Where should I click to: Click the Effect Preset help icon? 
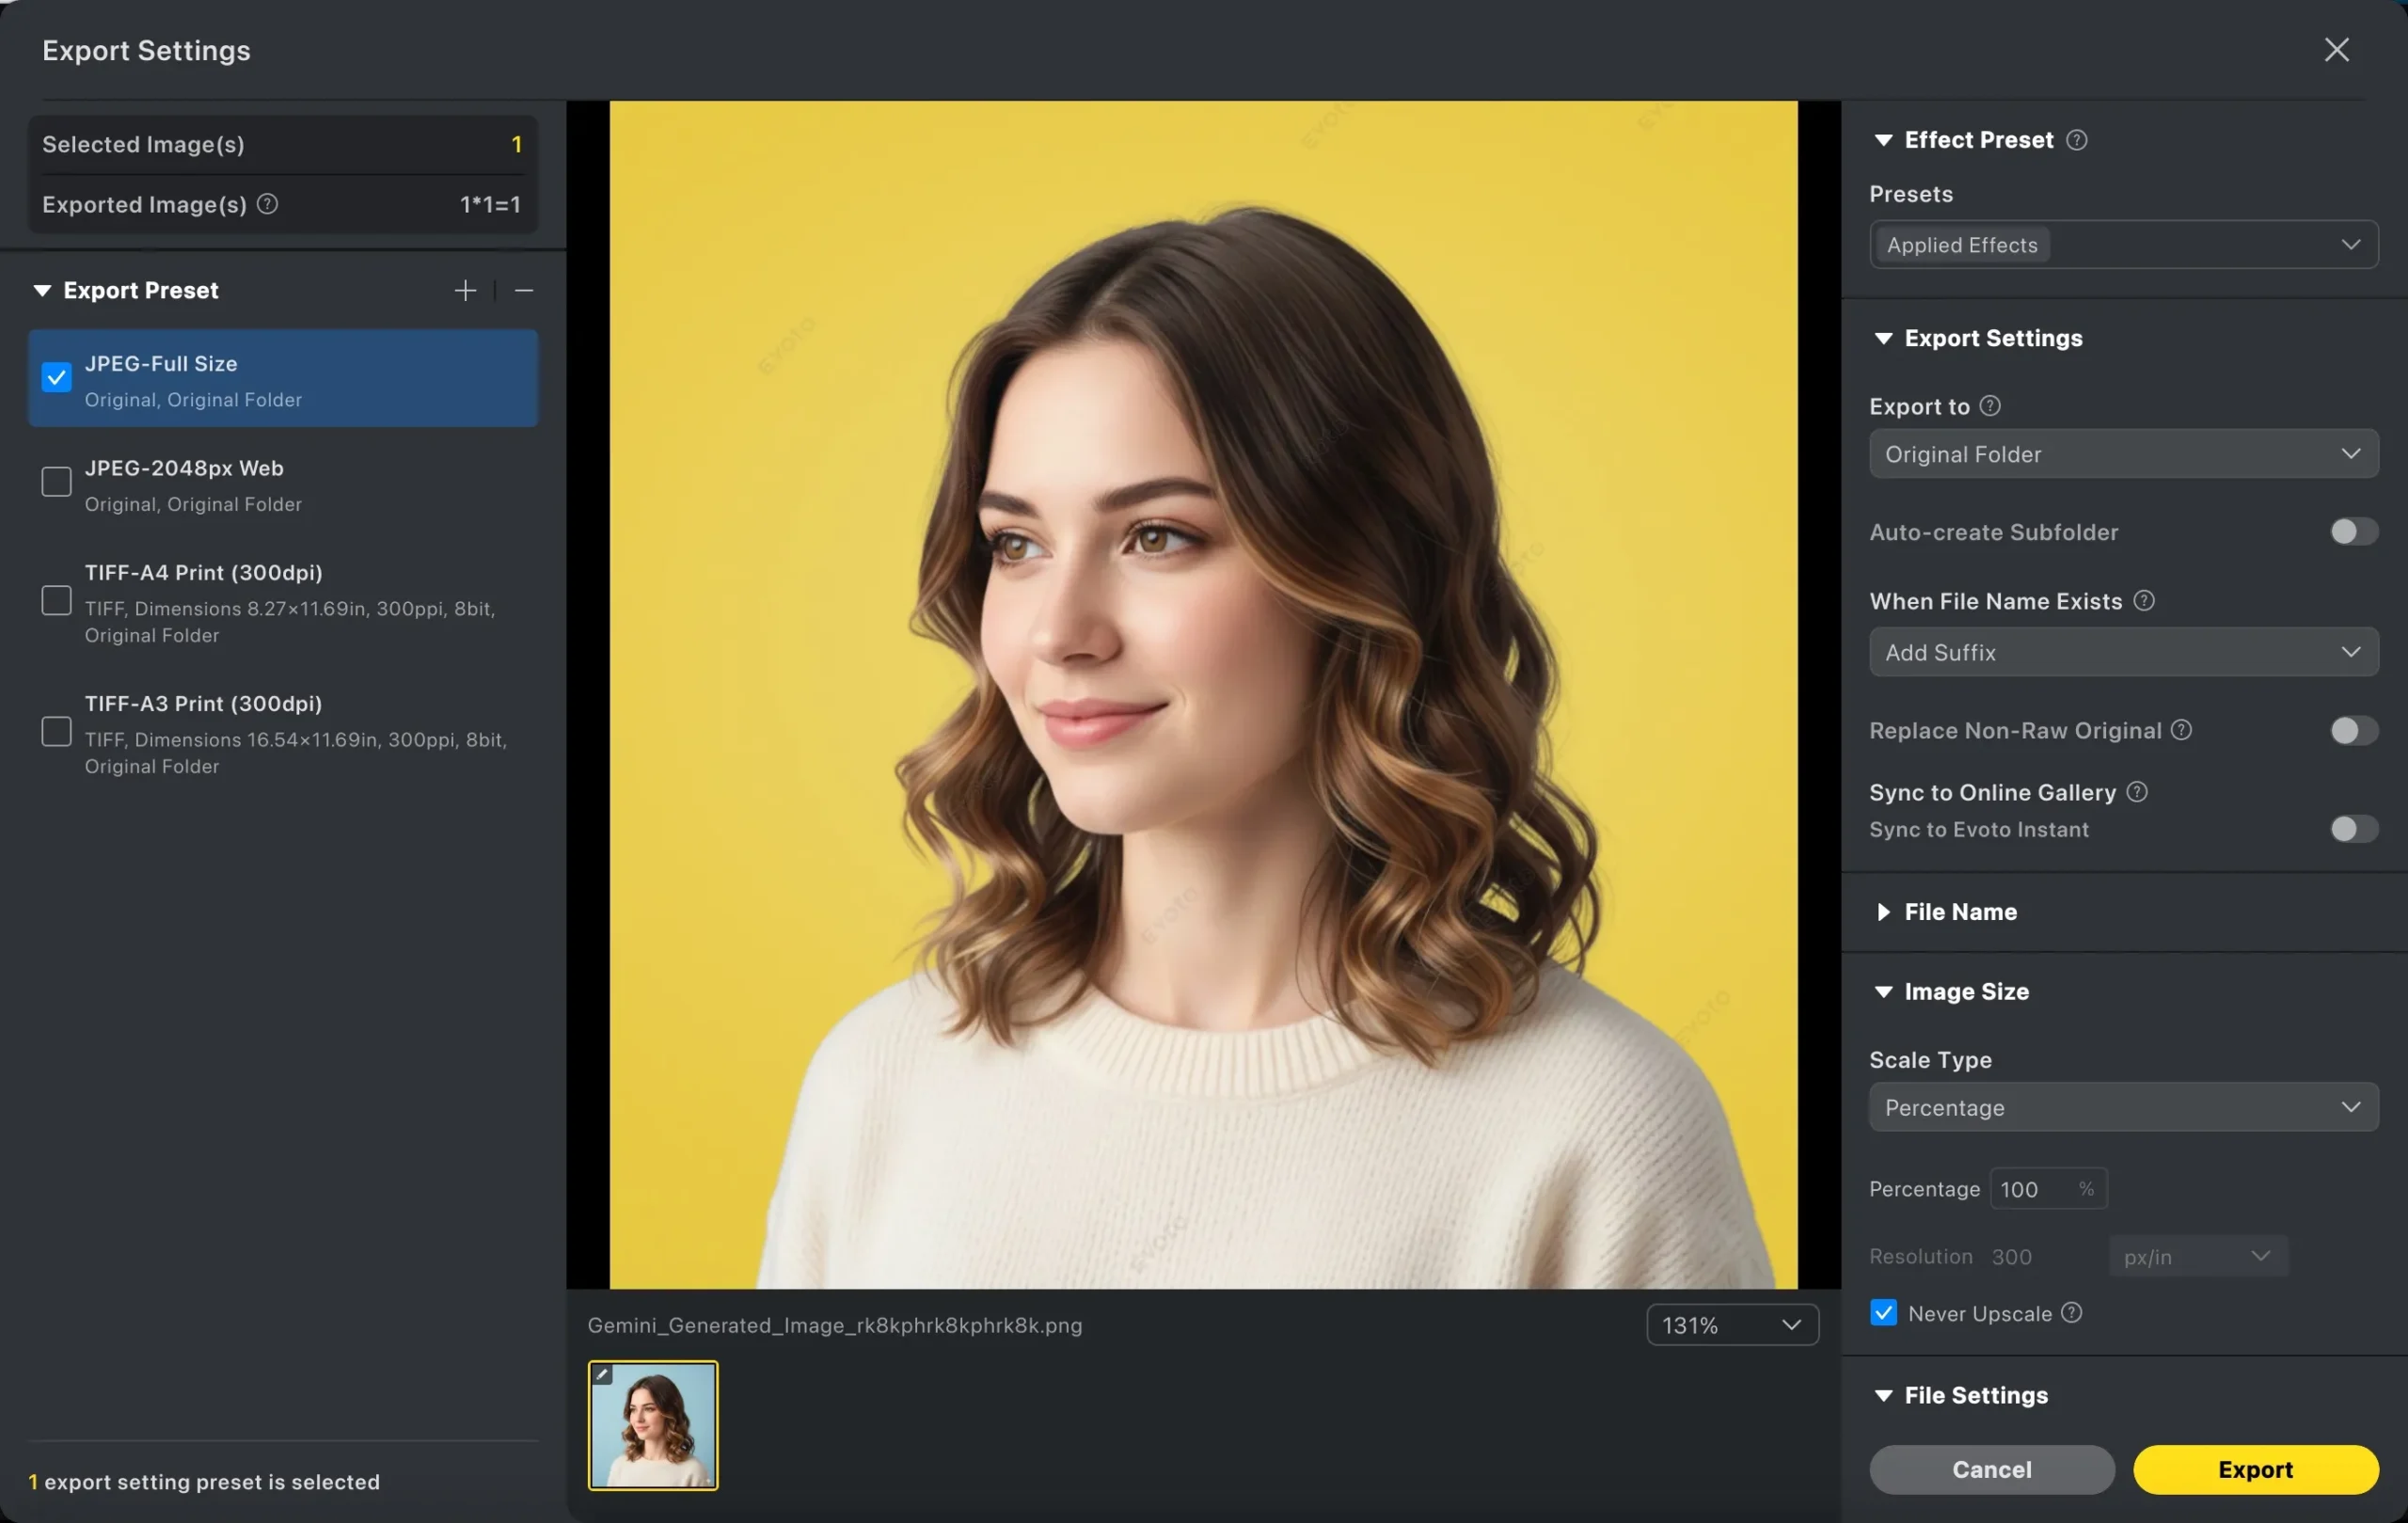[2077, 140]
